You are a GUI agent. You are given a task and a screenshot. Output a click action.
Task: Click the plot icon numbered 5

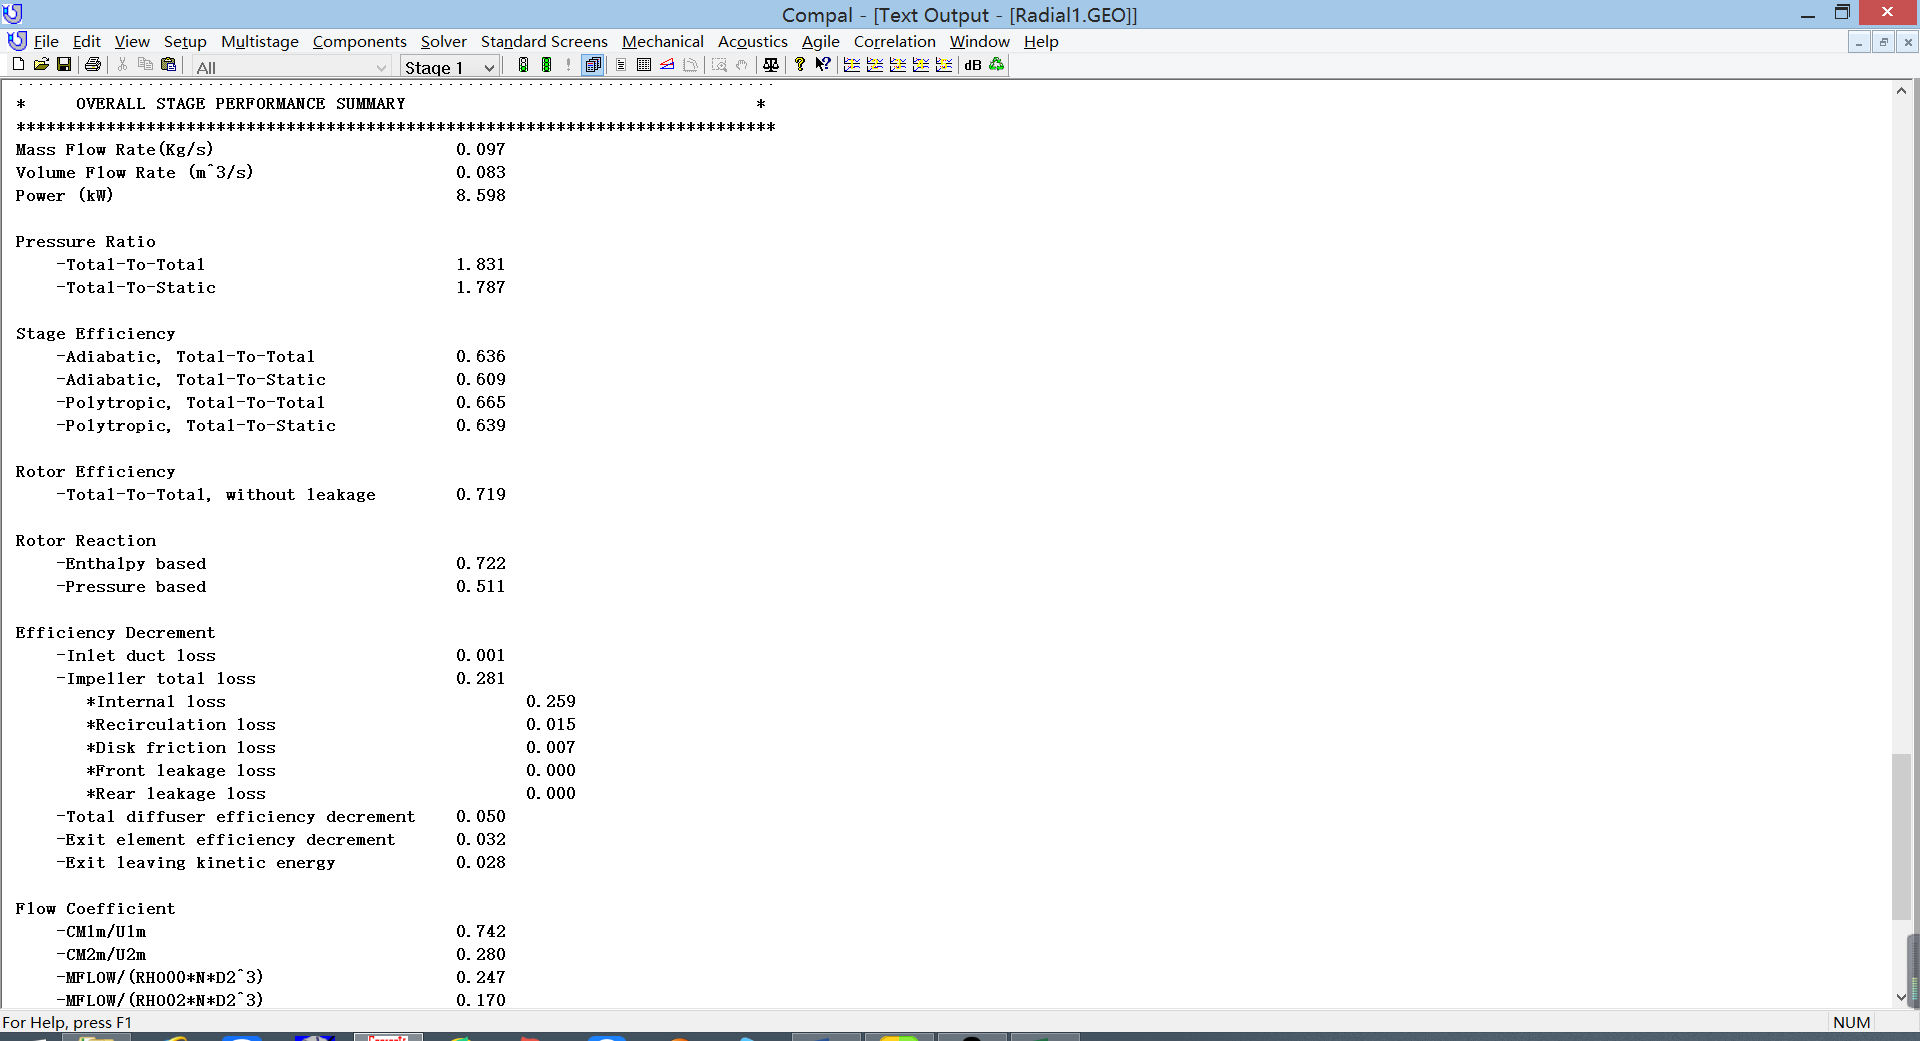coord(944,65)
